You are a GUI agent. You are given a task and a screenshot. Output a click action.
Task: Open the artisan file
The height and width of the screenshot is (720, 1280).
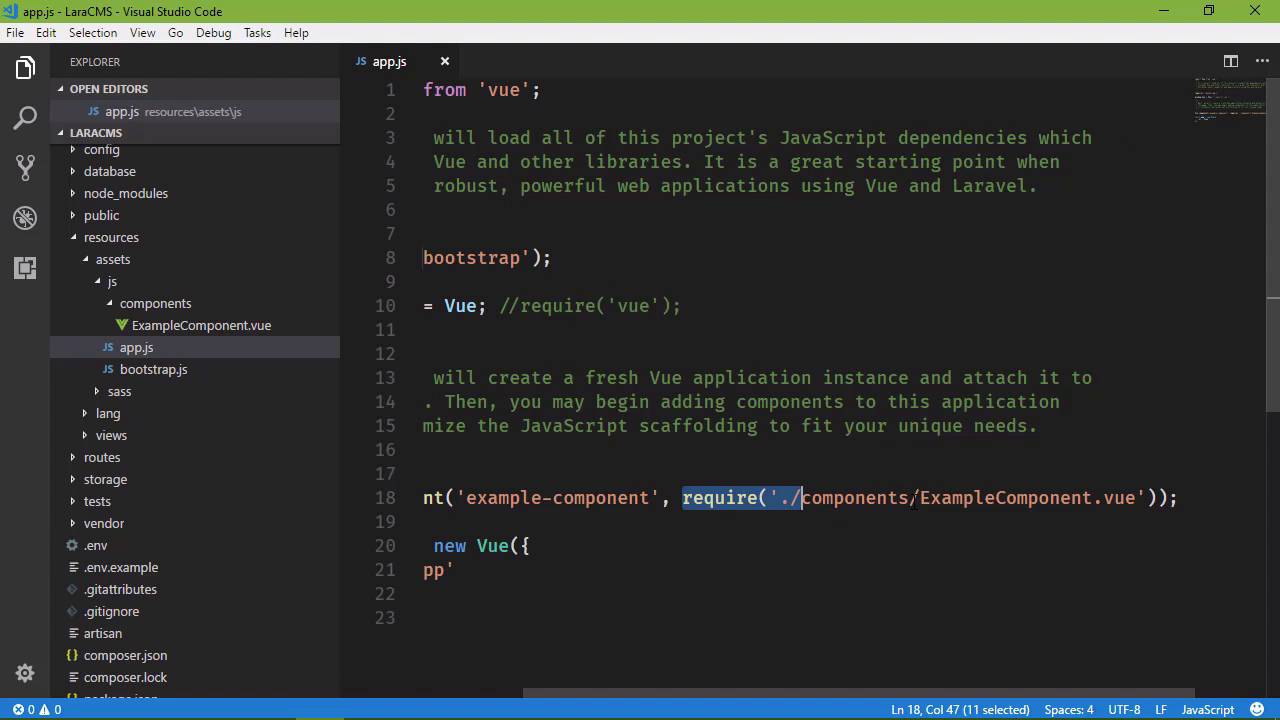pyautogui.click(x=195, y=633)
